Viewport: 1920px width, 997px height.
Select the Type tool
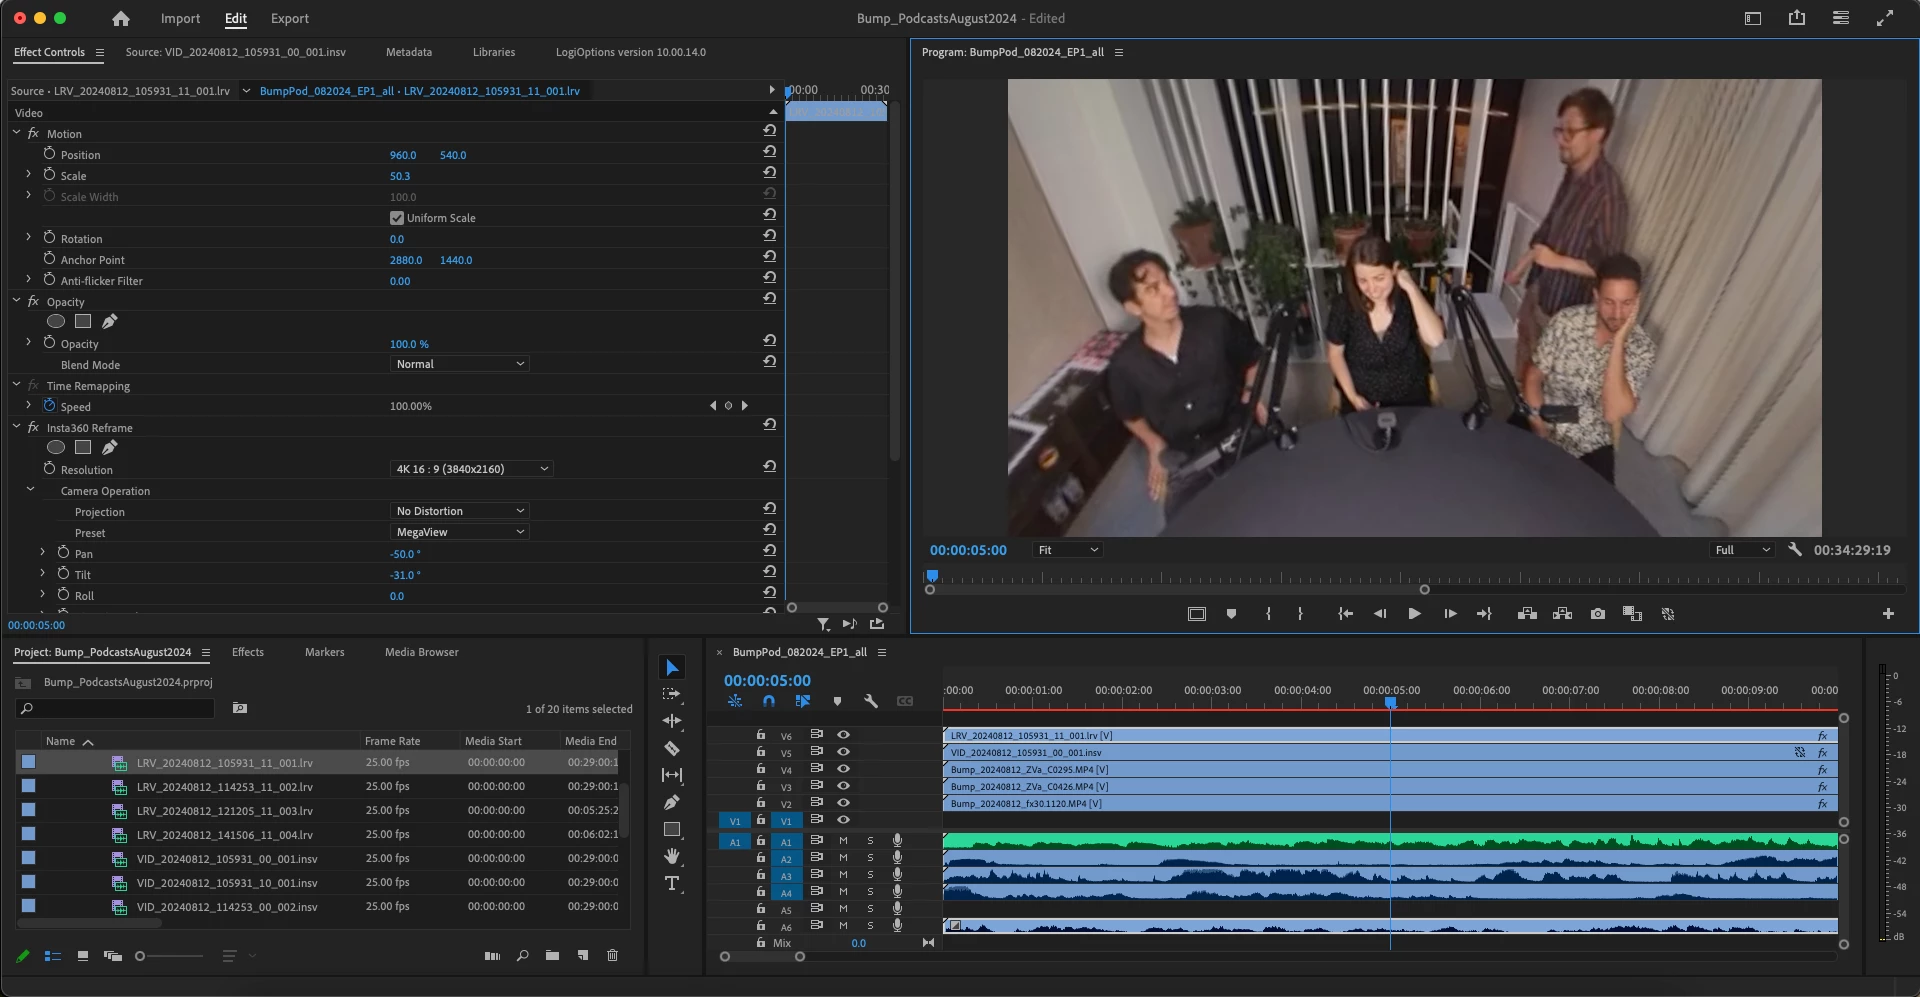(x=672, y=883)
